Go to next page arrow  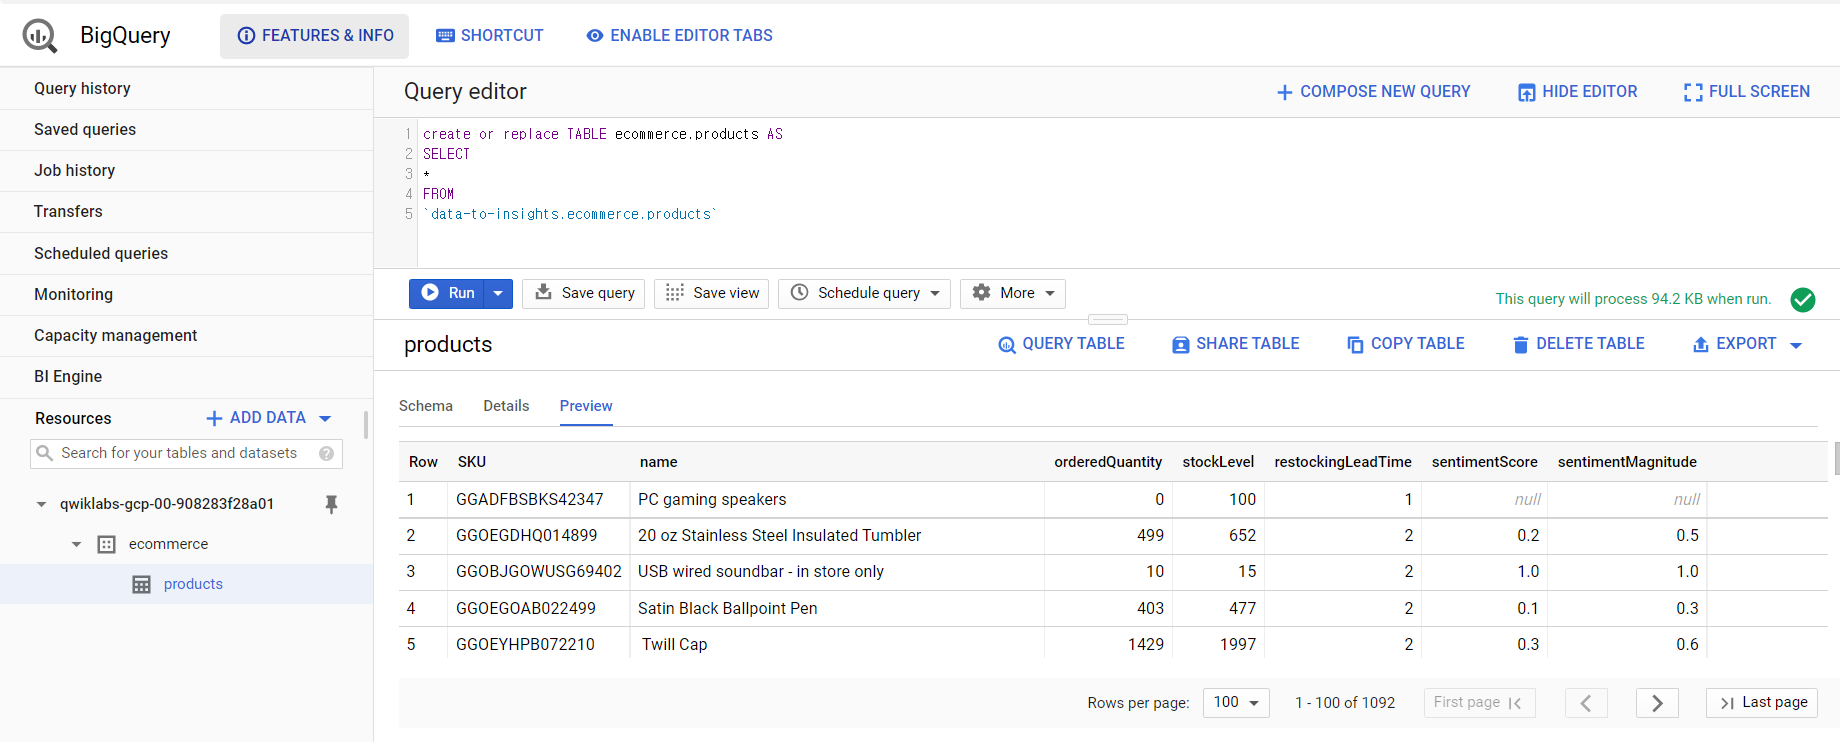click(1657, 703)
